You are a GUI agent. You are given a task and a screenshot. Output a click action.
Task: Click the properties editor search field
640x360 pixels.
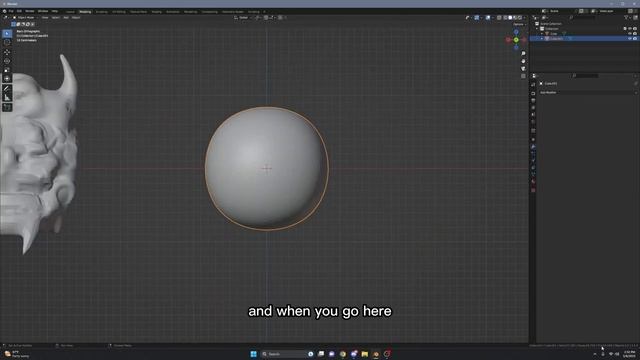click(x=586, y=76)
